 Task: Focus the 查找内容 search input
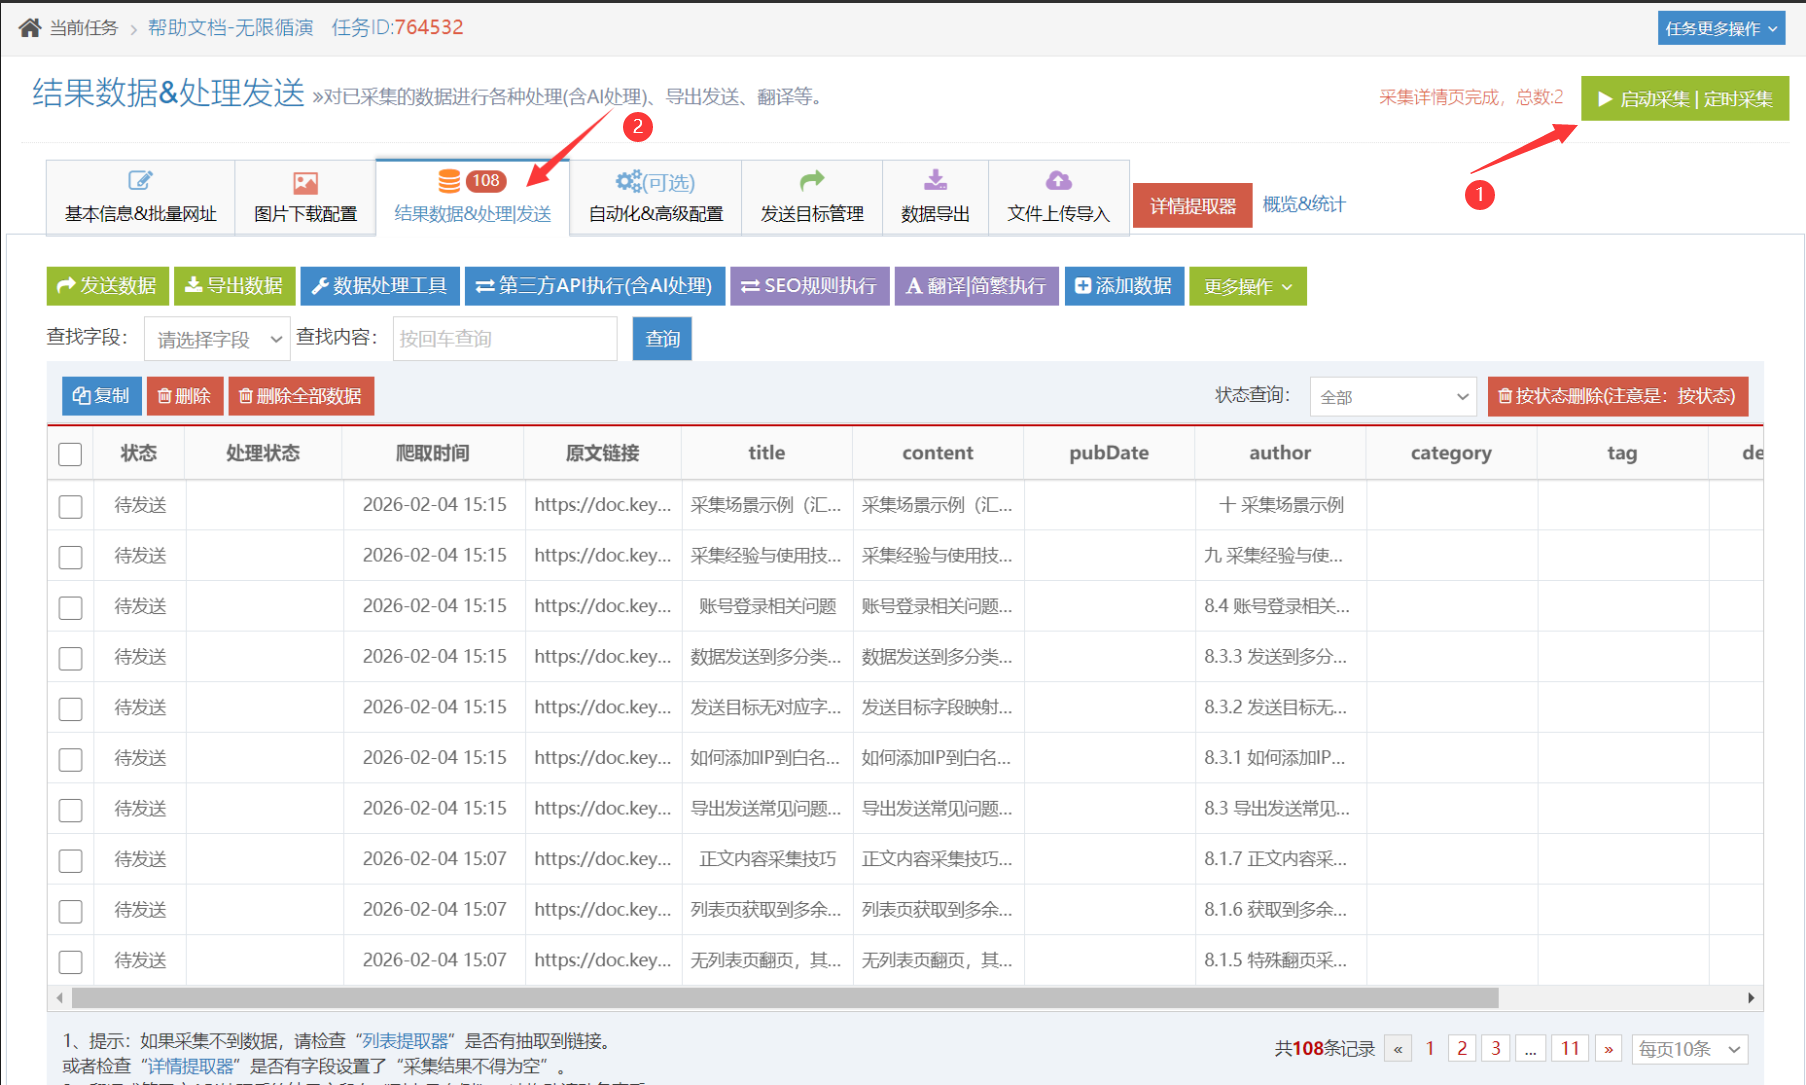click(504, 339)
